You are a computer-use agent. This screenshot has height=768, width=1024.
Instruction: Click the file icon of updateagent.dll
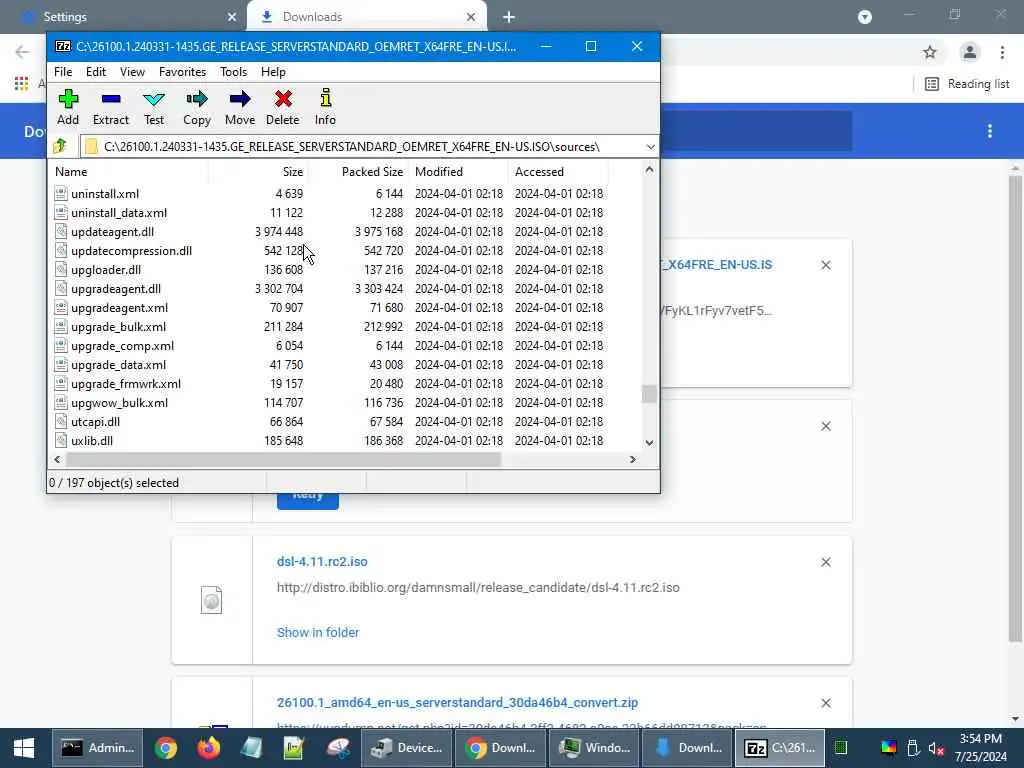coord(61,231)
